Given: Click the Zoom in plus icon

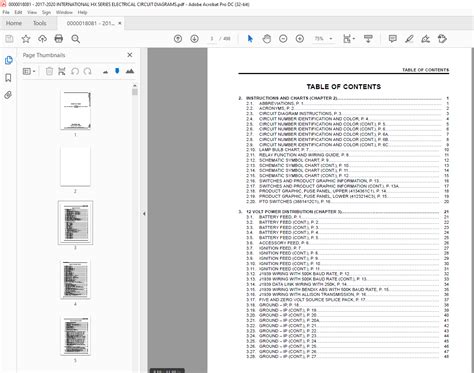Looking at the screenshot, I should [300, 39].
